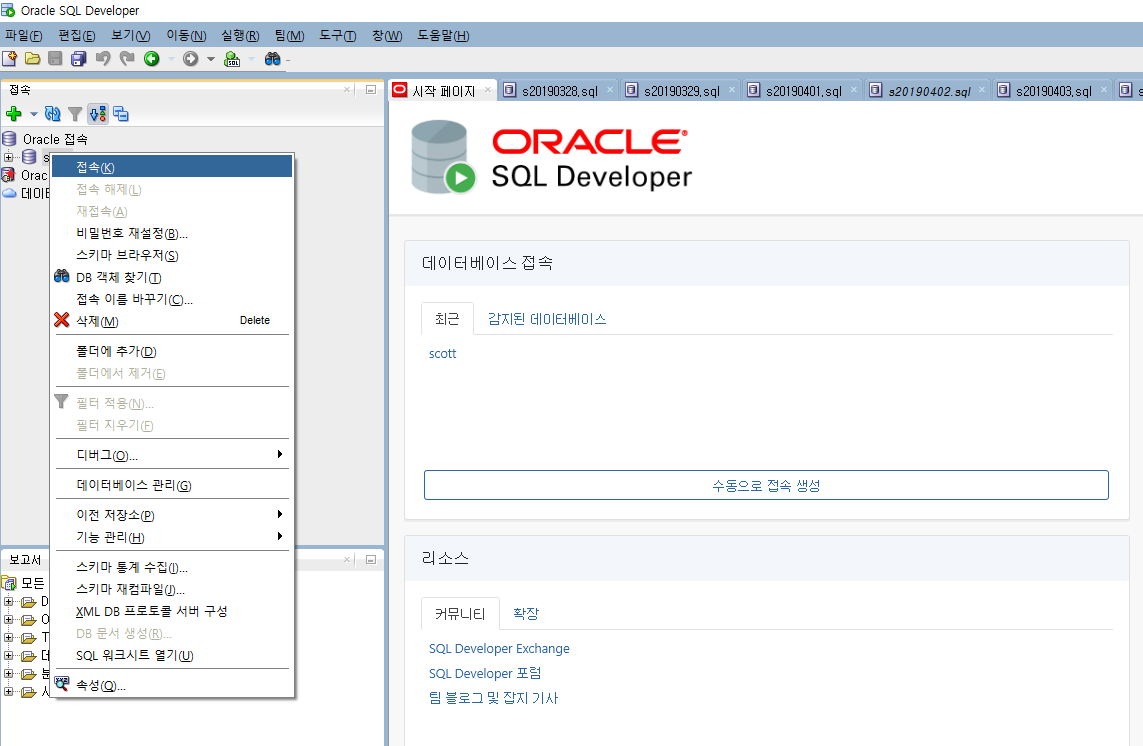
Task: Open the 도움말(H) menu
Action: pyautogui.click(x=443, y=35)
